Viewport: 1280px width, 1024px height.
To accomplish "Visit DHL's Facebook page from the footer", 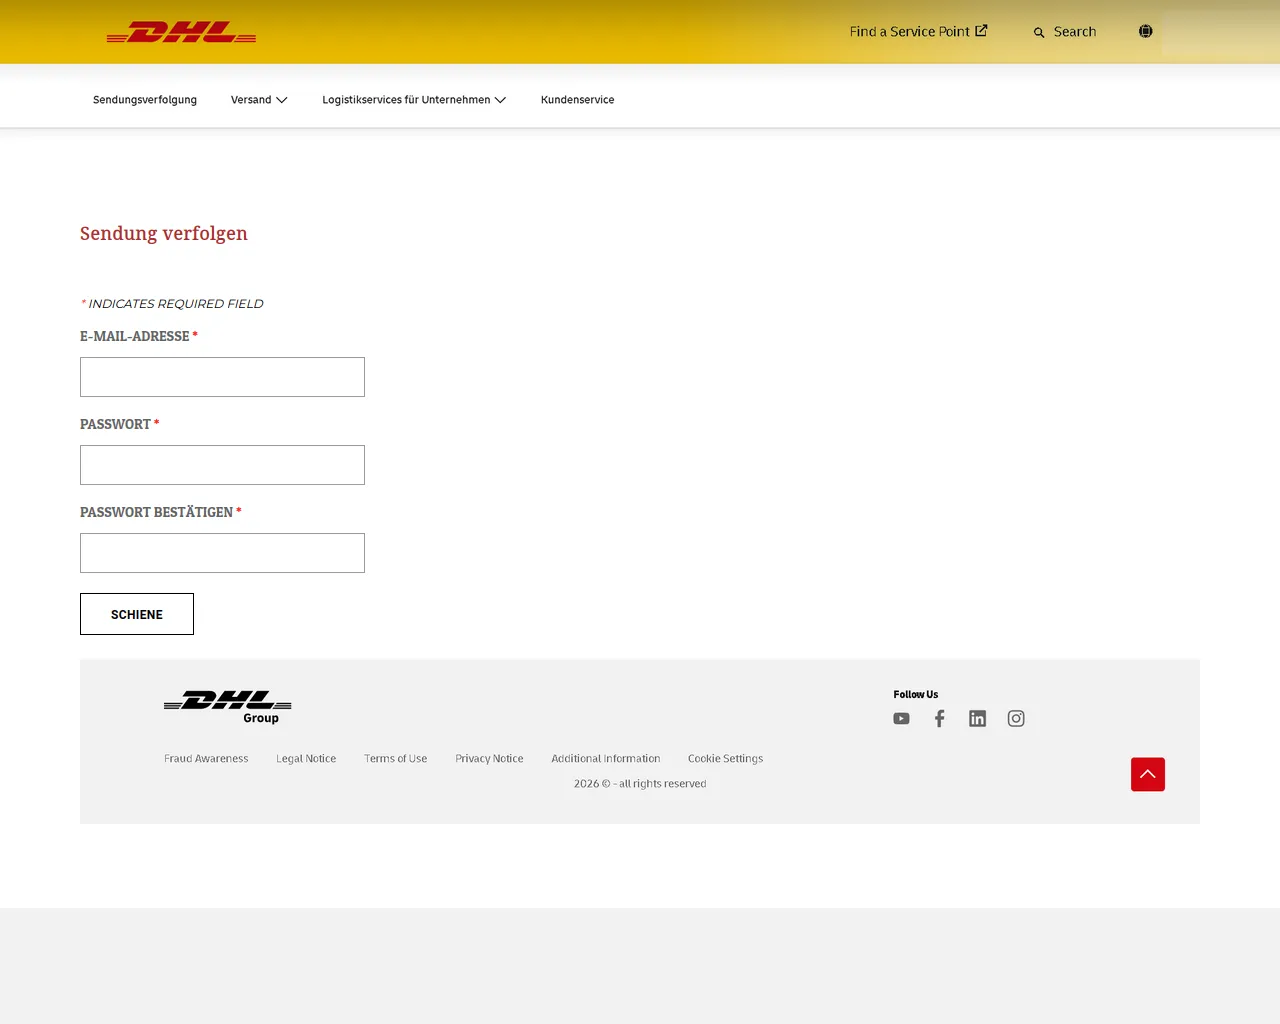I will [x=939, y=718].
